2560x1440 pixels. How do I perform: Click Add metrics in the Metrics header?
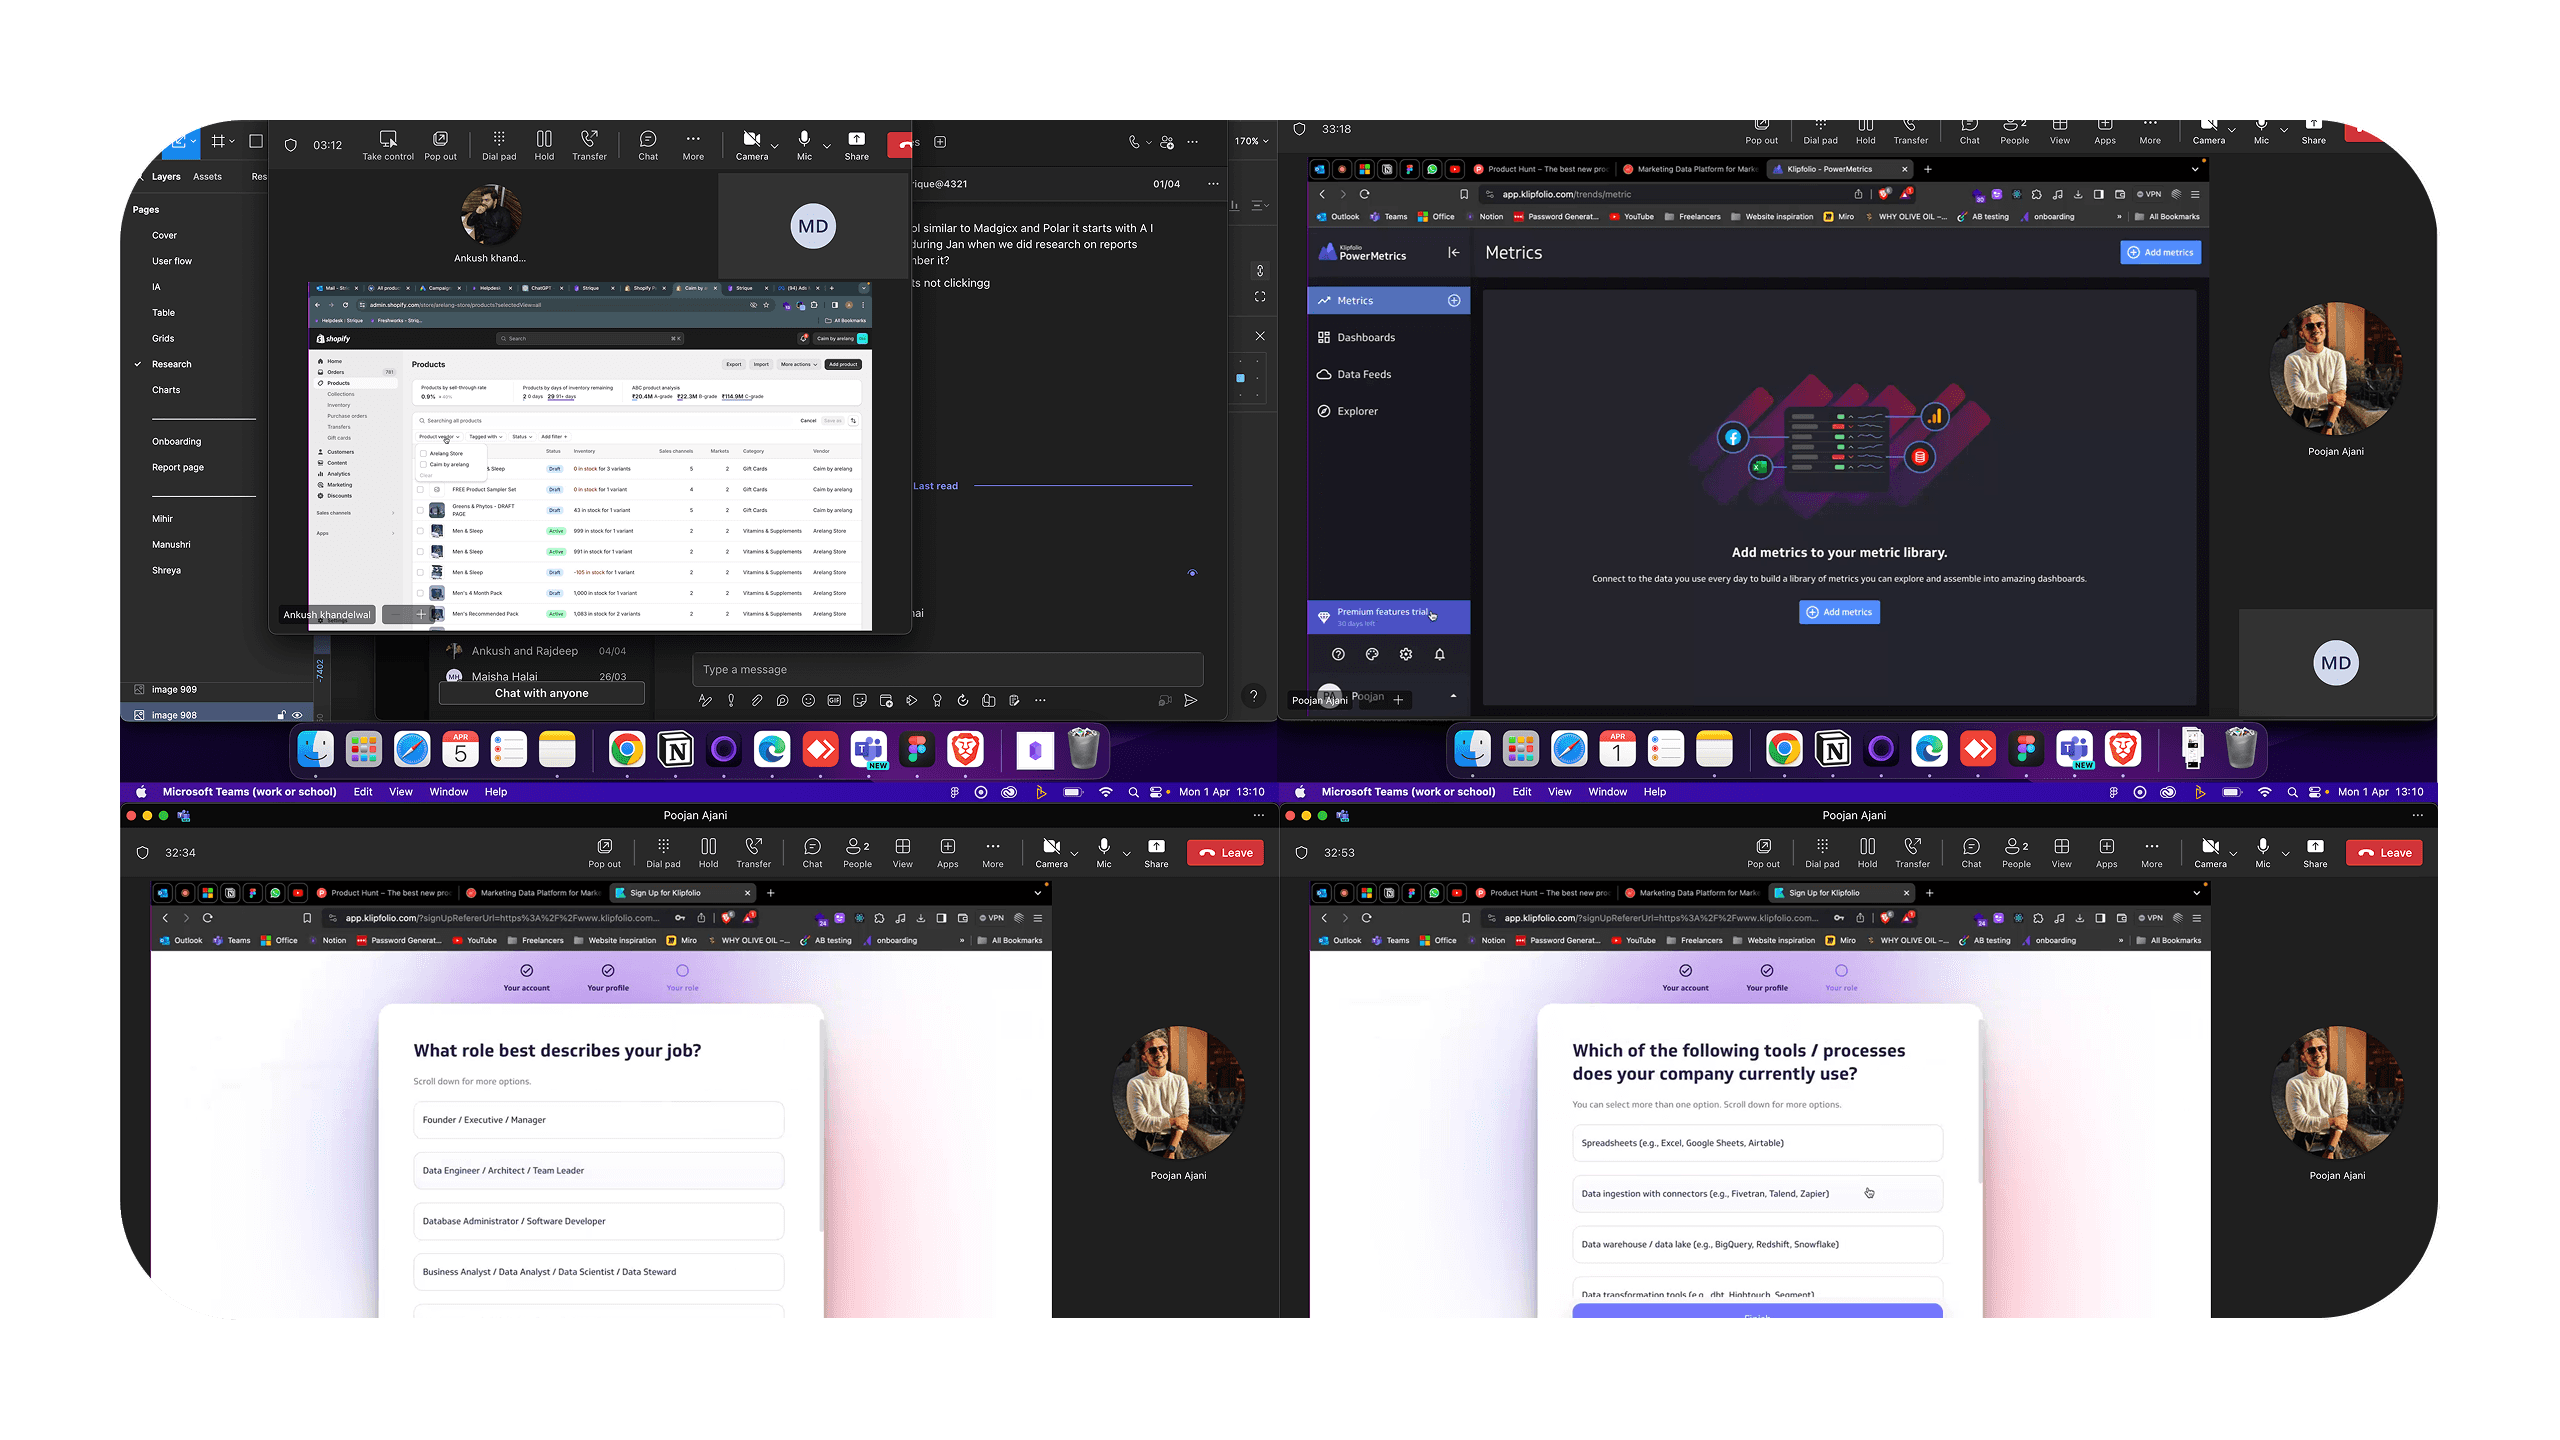coord(2160,252)
